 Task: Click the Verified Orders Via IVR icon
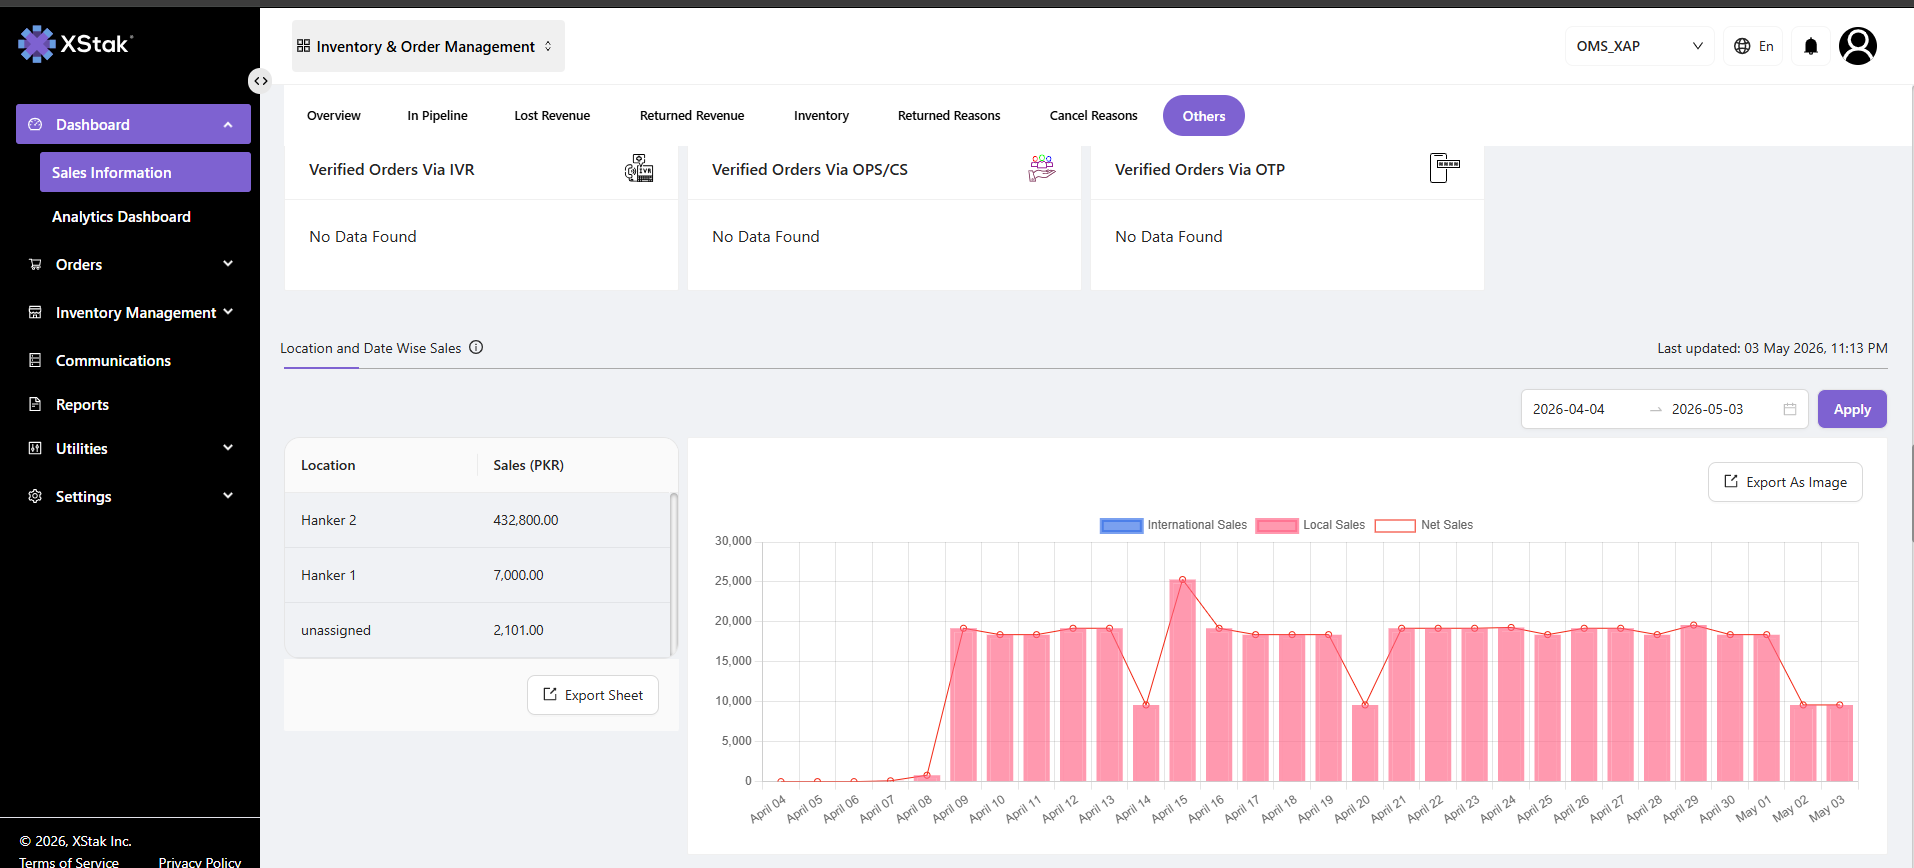(639, 168)
